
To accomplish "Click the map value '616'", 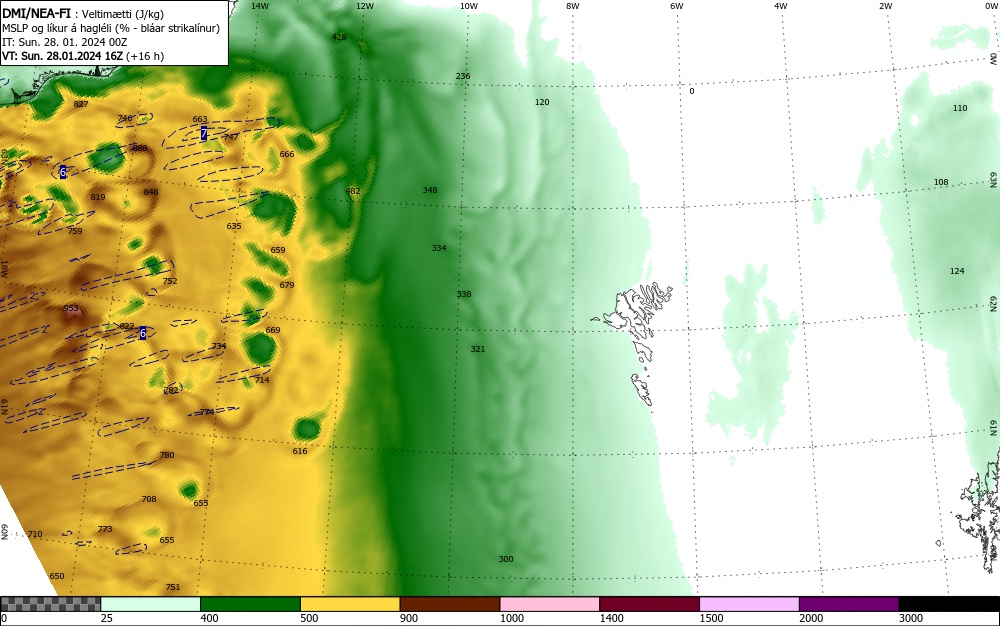I will pyautogui.click(x=300, y=451).
